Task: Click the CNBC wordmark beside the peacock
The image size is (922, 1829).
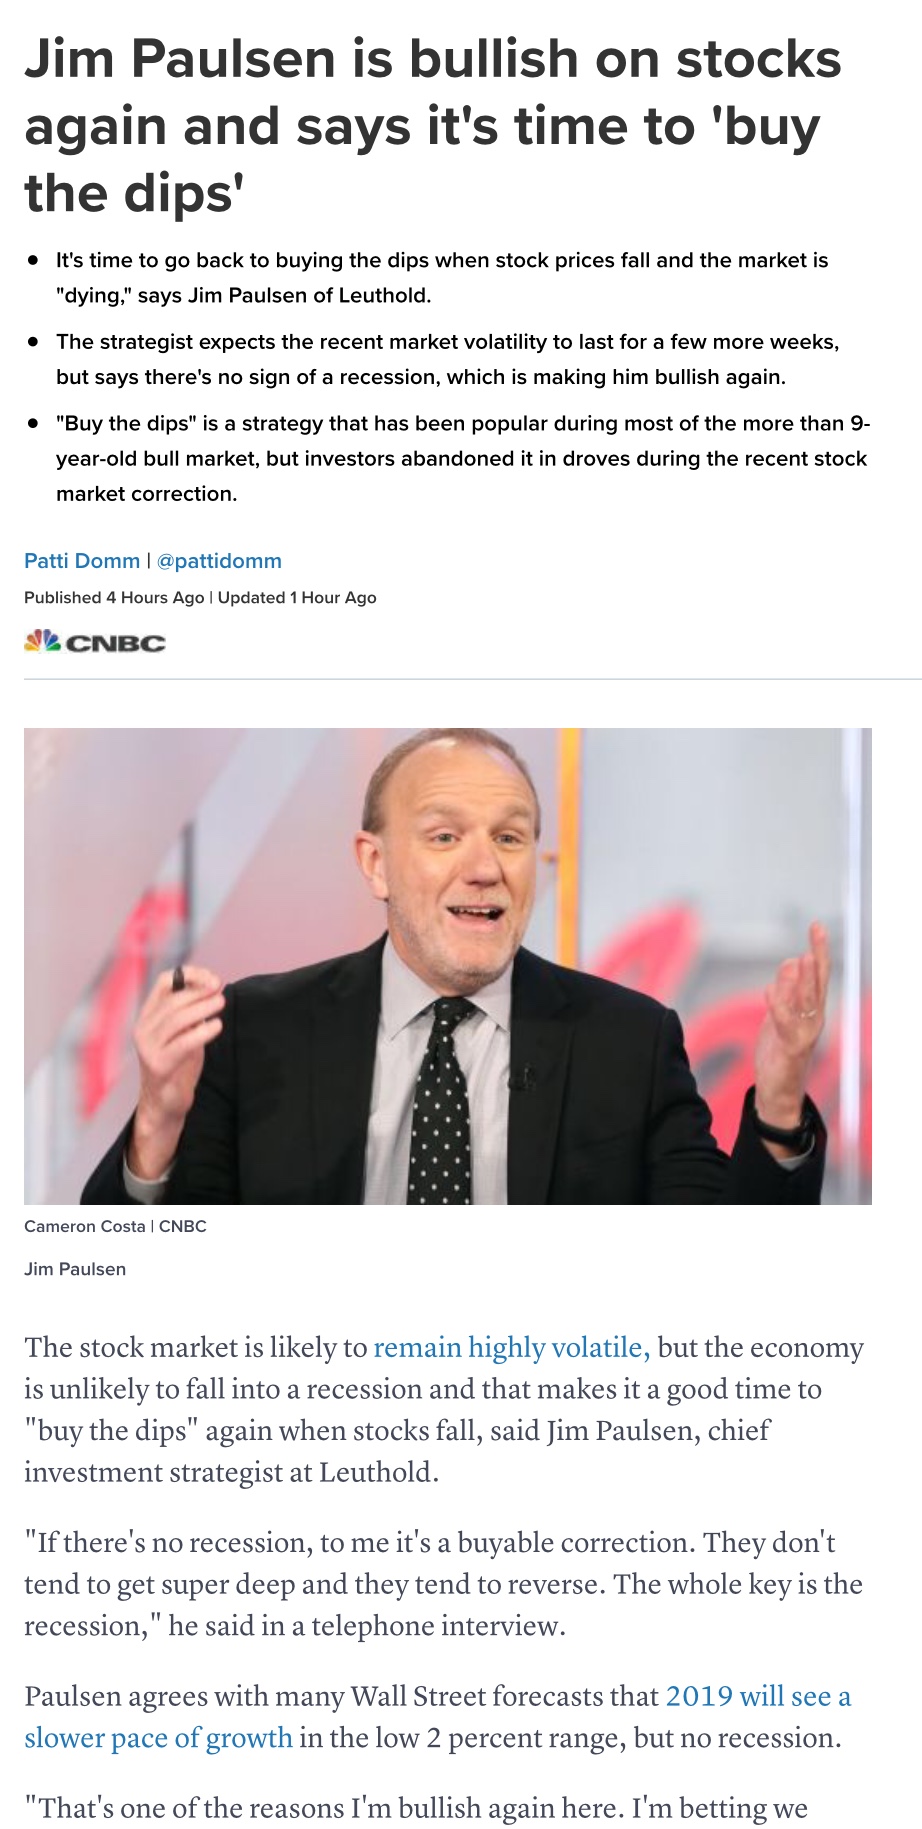Action: coord(116,643)
